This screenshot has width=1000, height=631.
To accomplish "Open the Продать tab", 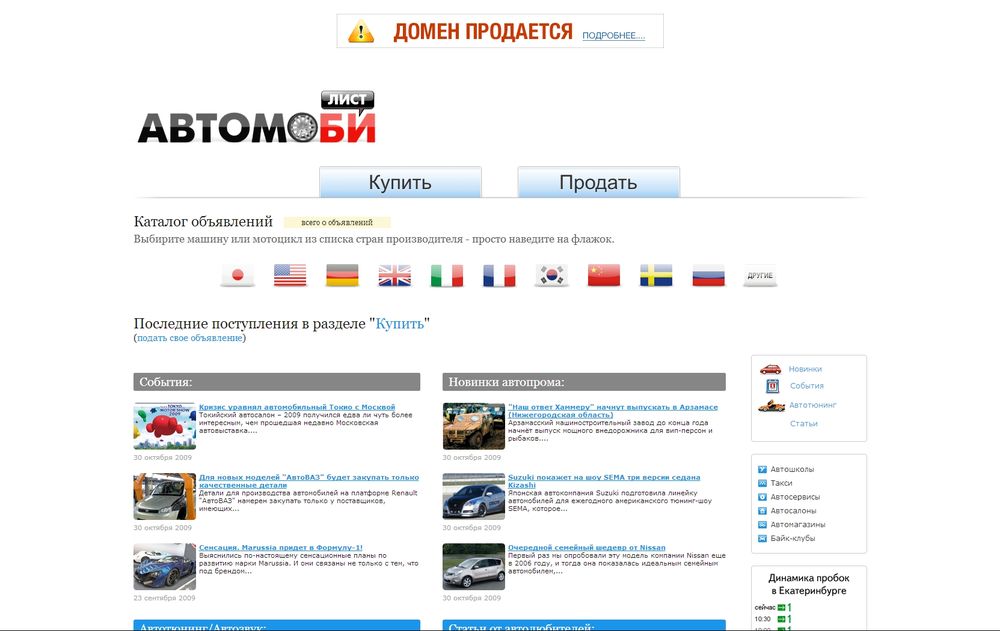I will 598,182.
